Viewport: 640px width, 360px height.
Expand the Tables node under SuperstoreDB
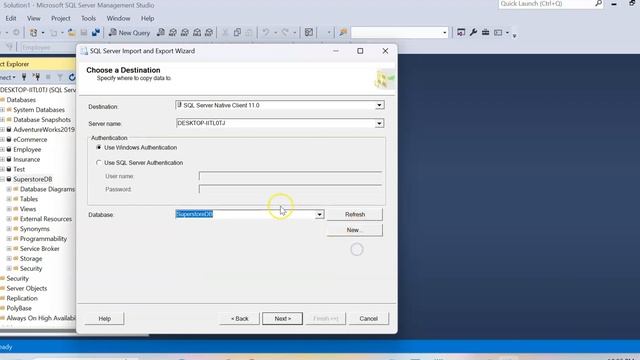point(9,199)
